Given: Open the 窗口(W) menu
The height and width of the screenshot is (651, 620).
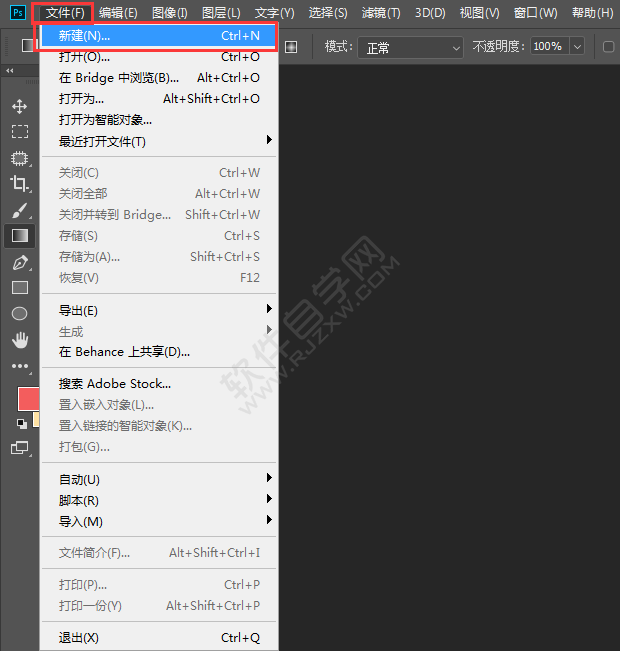Looking at the screenshot, I should coord(535,13).
